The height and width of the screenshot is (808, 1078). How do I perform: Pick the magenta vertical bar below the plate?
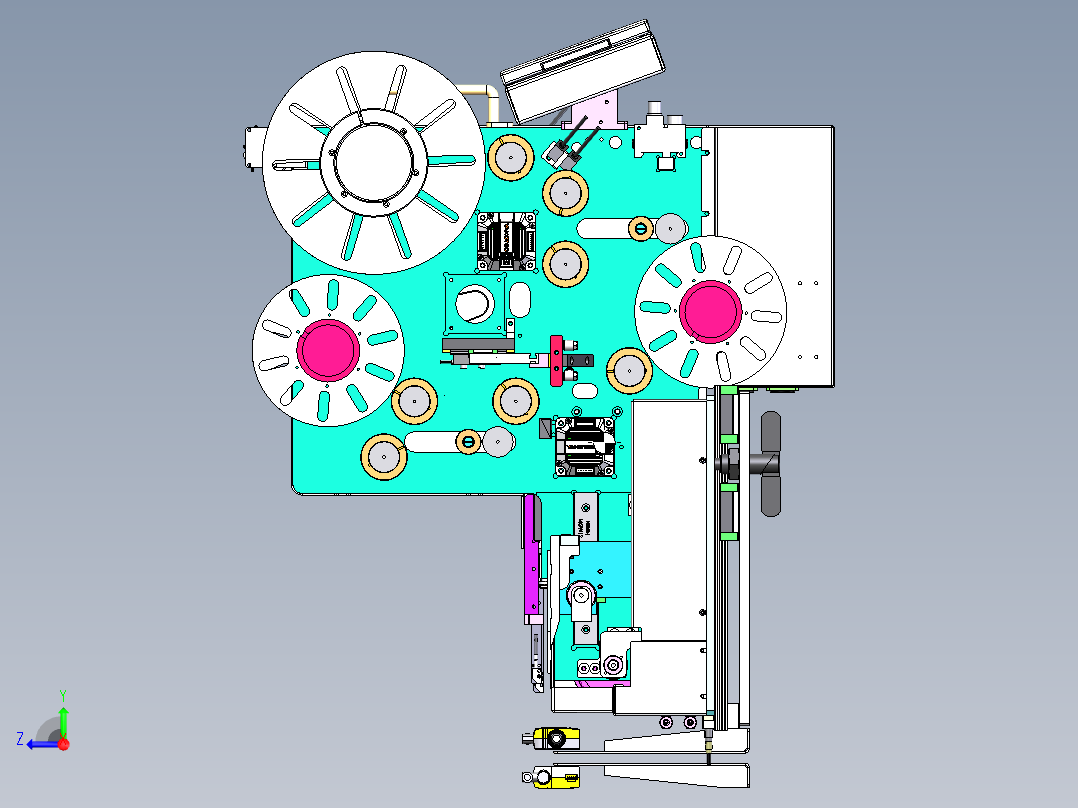click(x=530, y=554)
